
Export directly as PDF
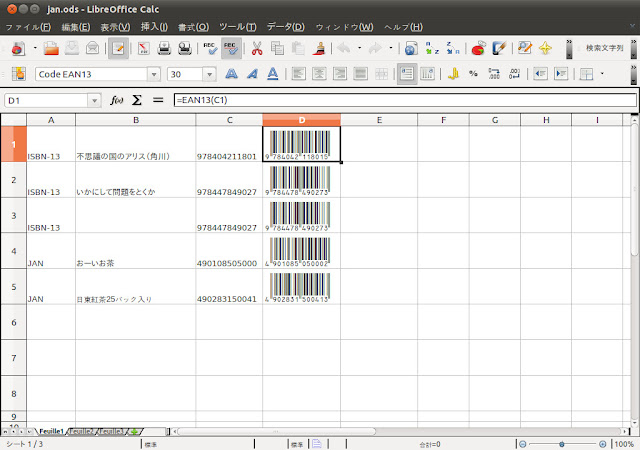143,49
